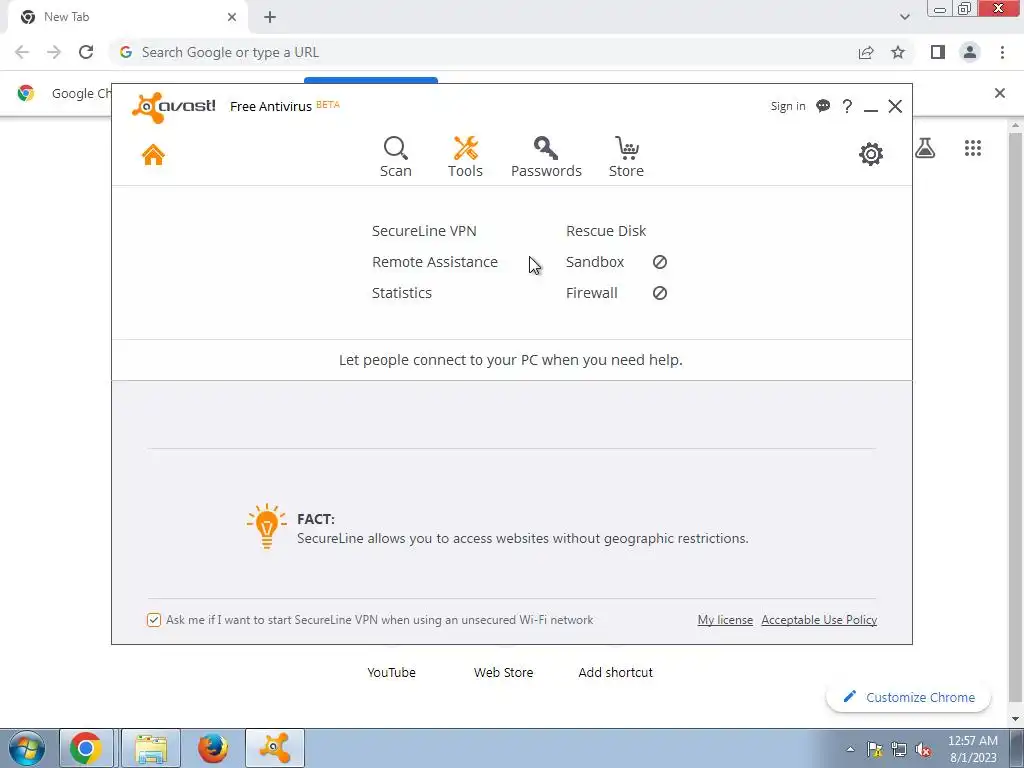The image size is (1024, 768).
Task: Click Sign in link in Avast
Action: [788, 106]
